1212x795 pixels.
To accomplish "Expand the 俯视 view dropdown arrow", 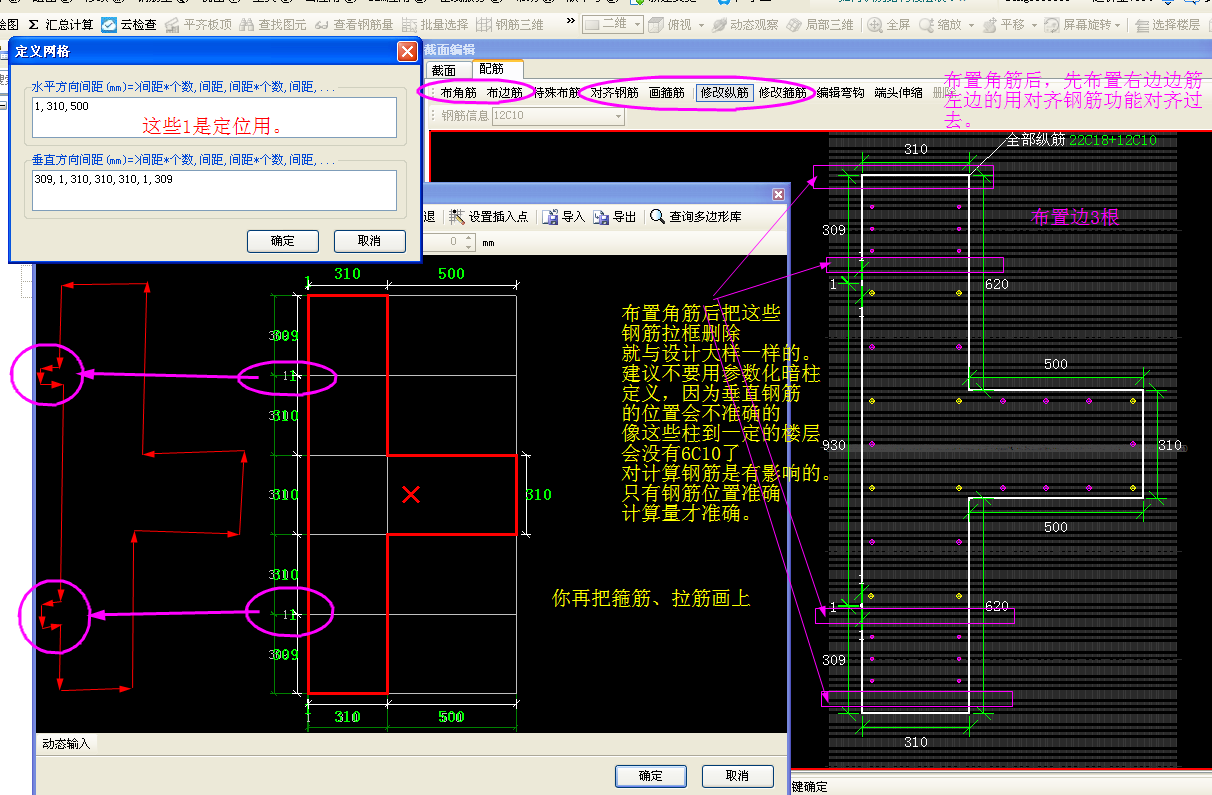I will (x=701, y=25).
